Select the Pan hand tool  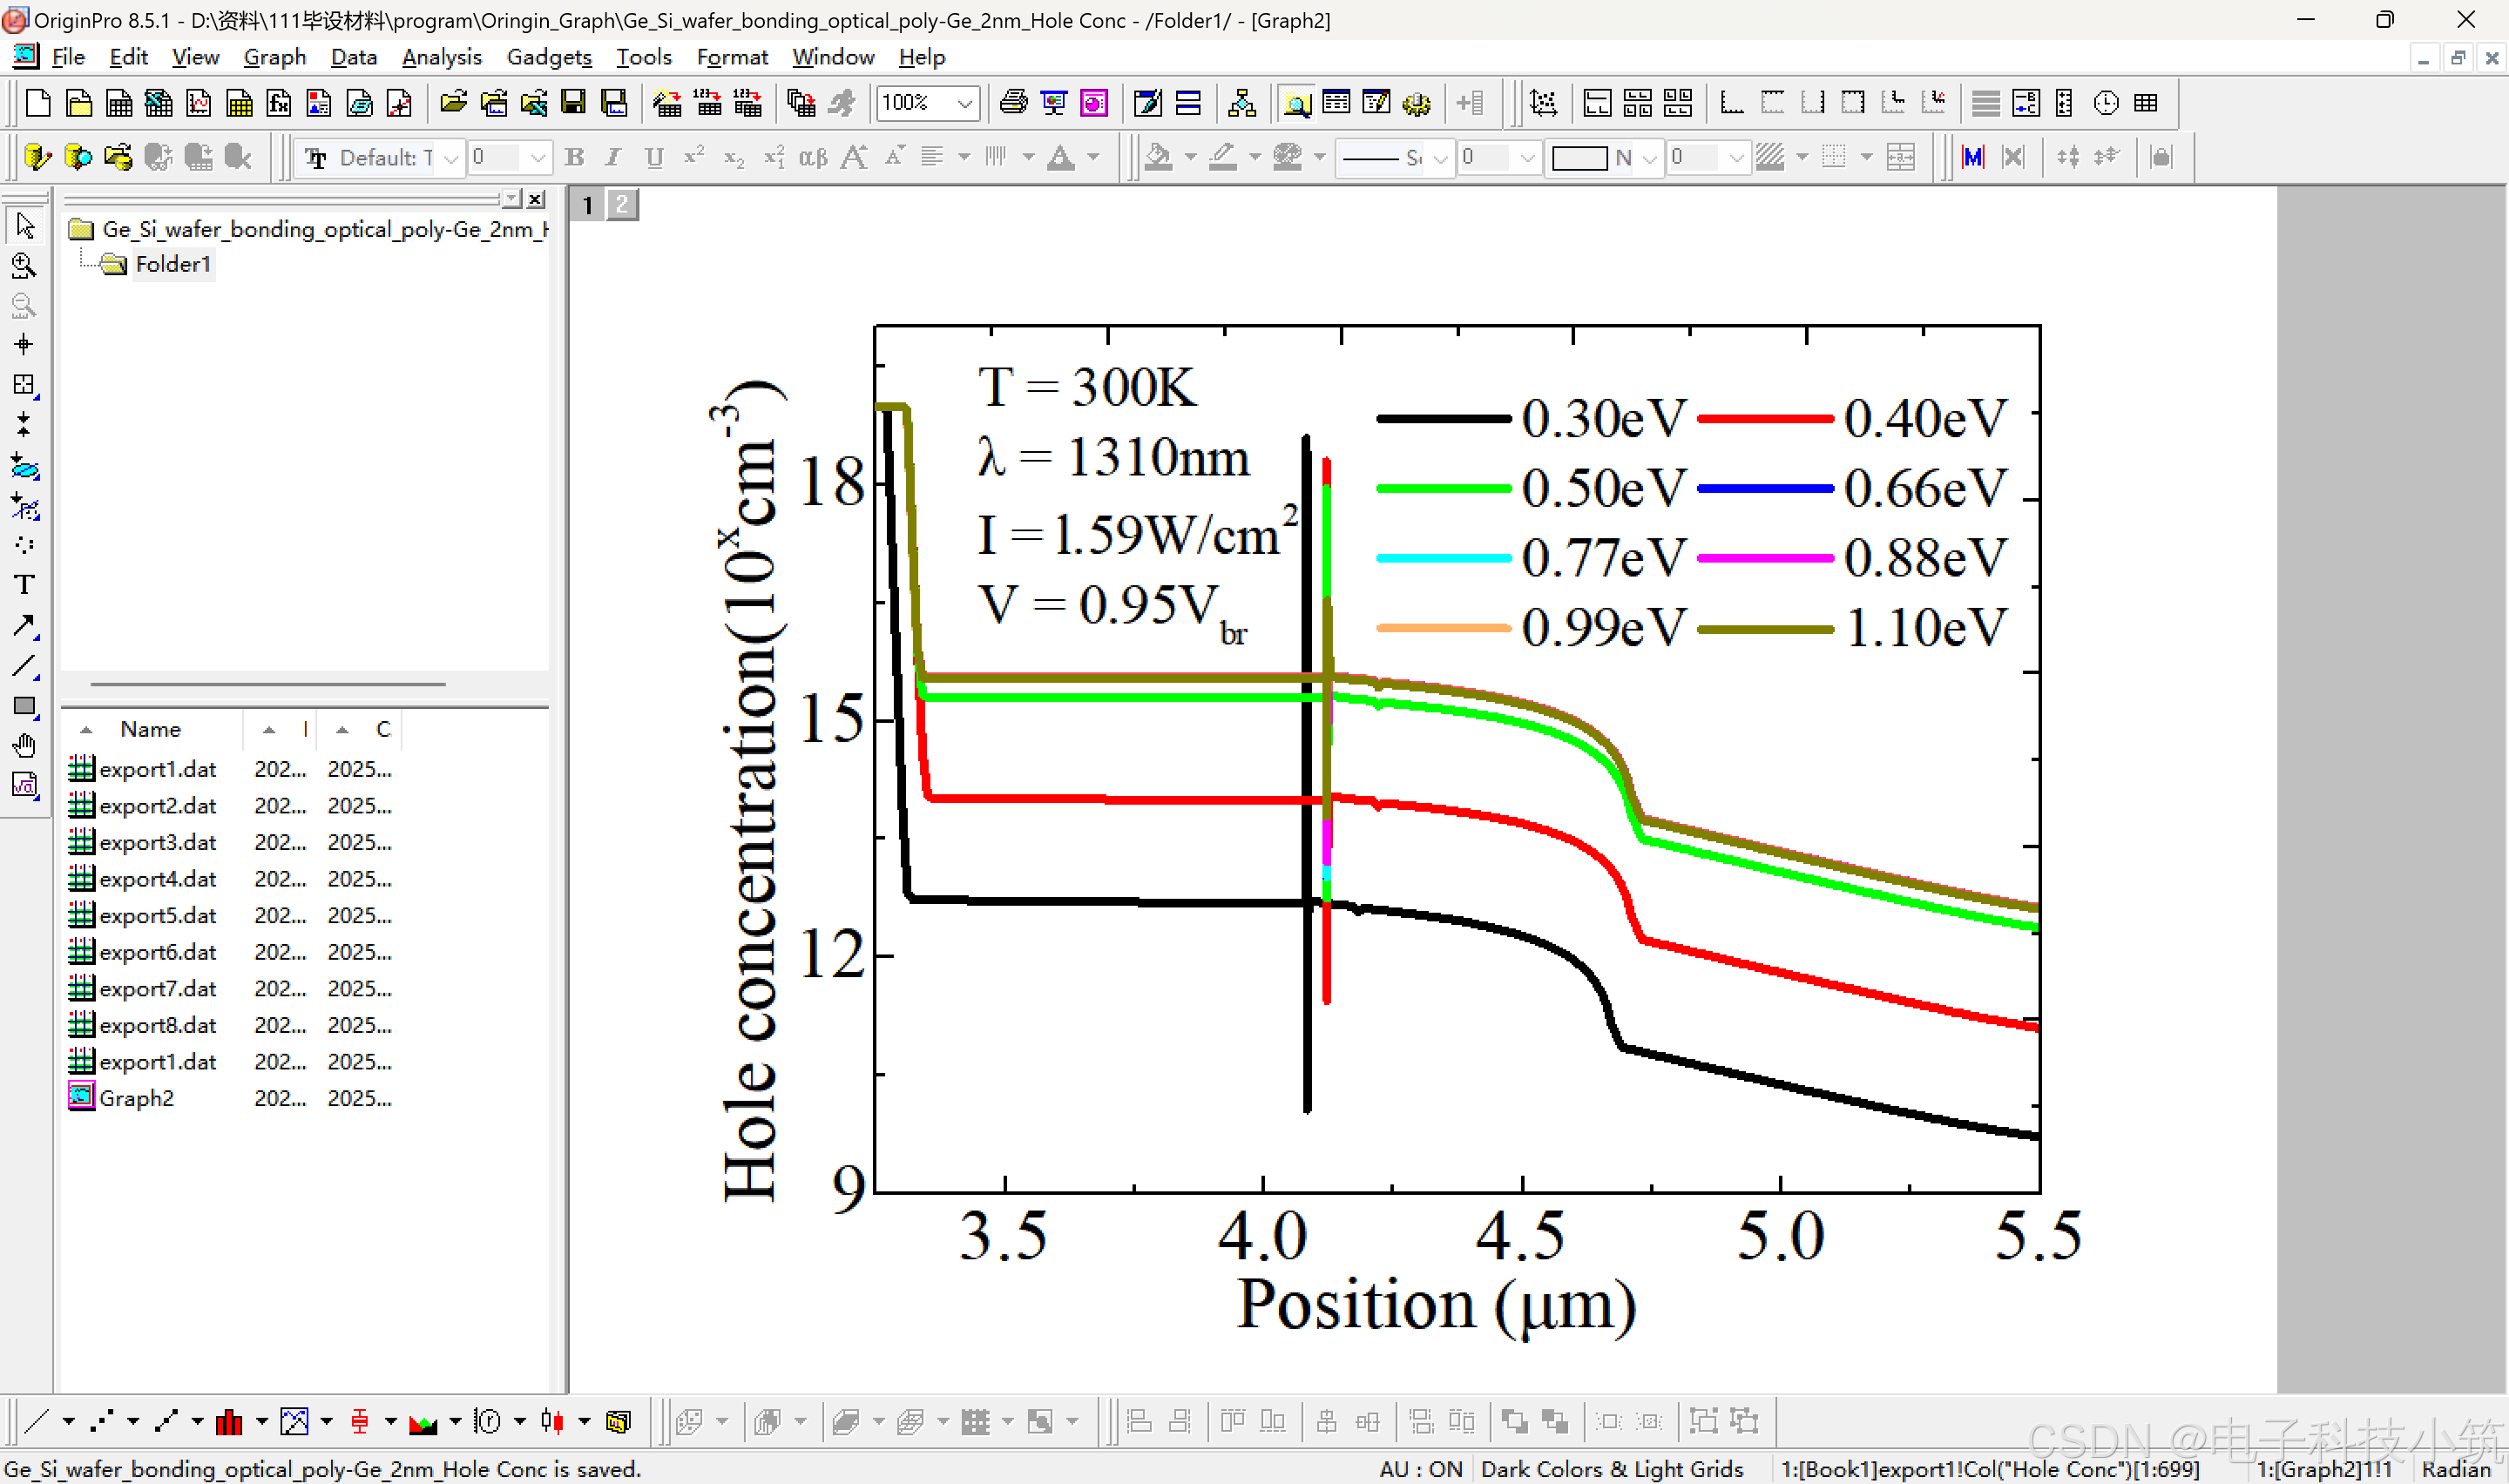pos(24,746)
